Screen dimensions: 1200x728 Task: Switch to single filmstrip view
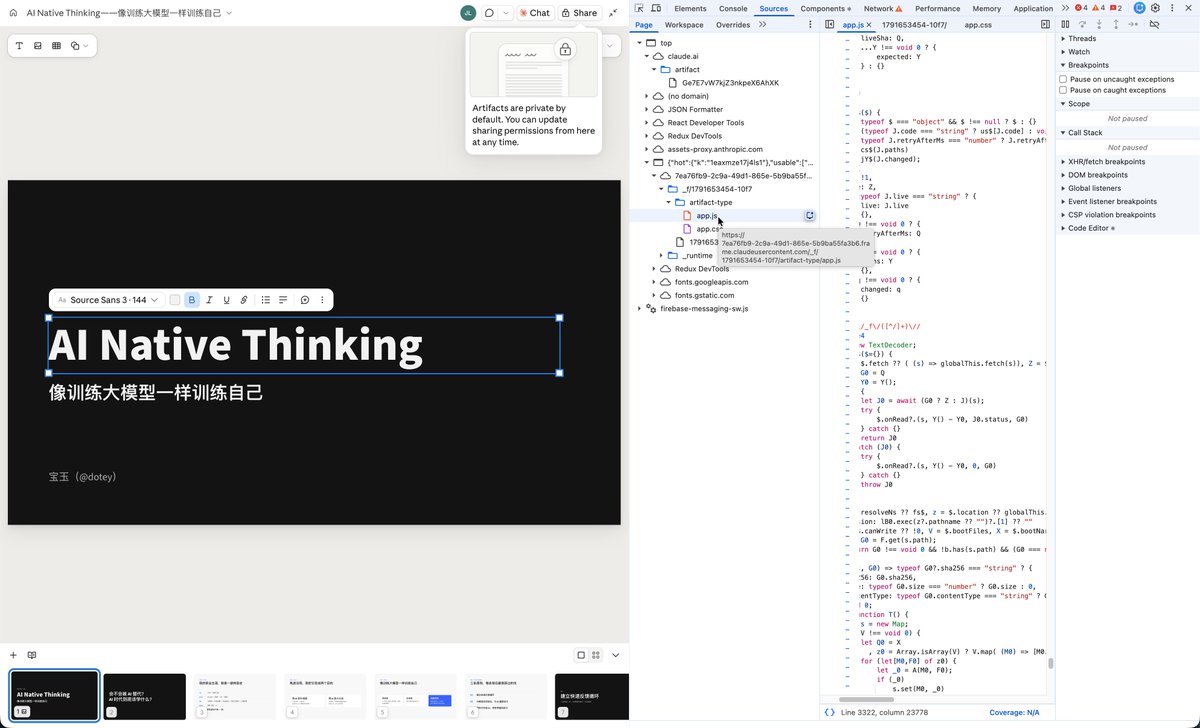point(581,655)
